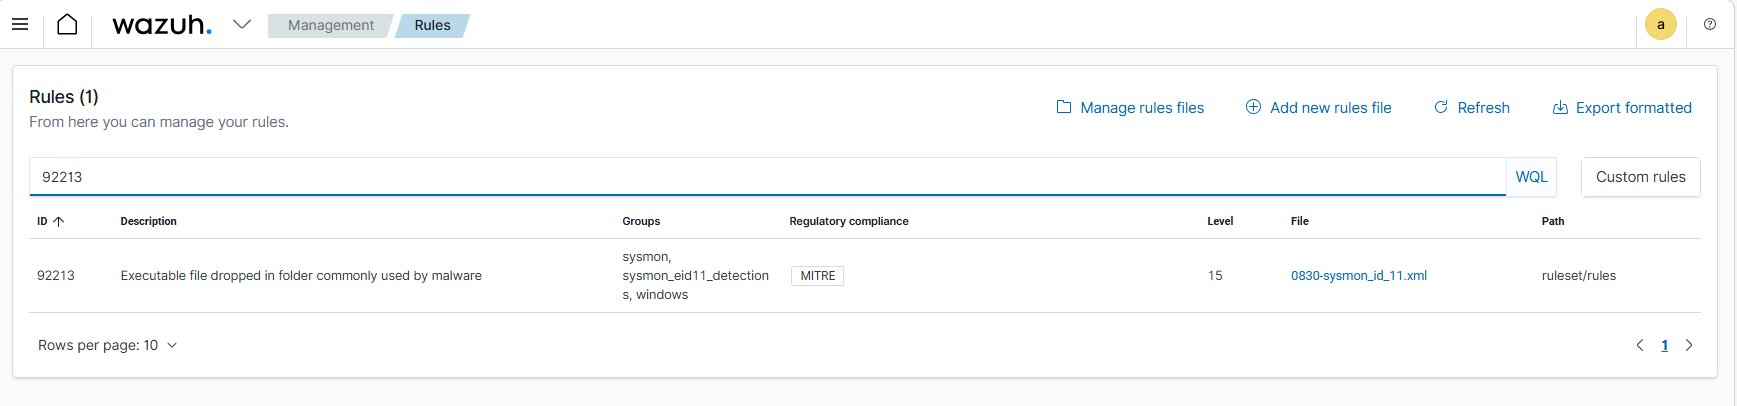Viewport: 1737px width, 406px height.
Task: Expand the Rows per page dropdown
Action: click(x=108, y=345)
